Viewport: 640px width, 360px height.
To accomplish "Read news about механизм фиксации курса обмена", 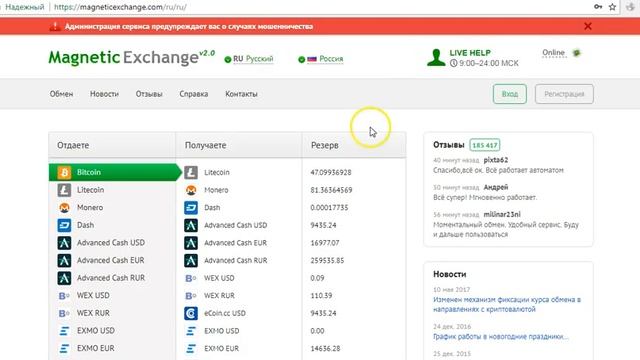I will click(507, 304).
